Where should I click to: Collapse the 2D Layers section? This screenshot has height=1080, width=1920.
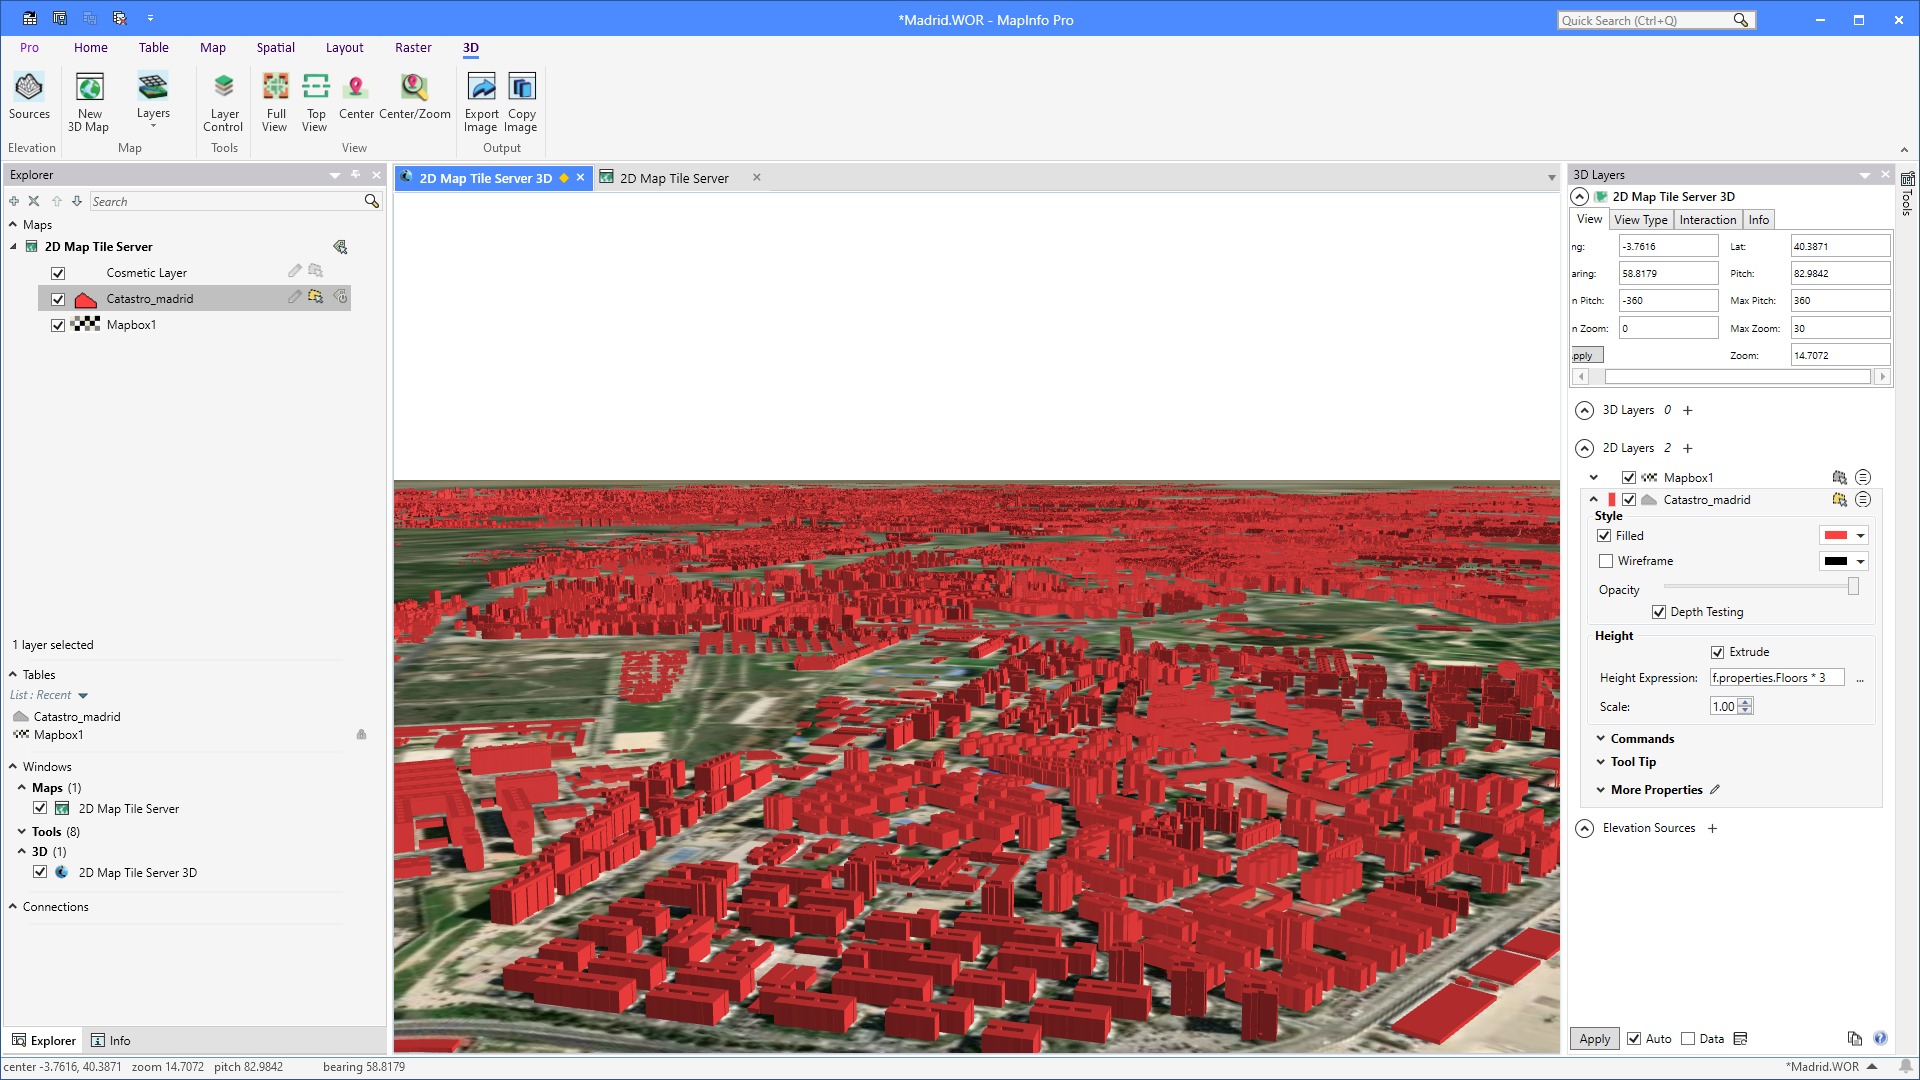click(1585, 448)
